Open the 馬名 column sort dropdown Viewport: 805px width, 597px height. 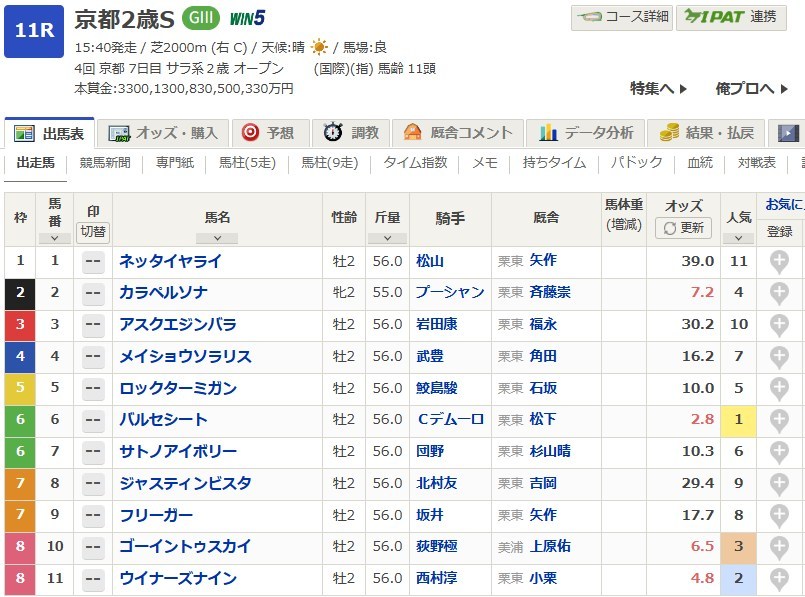[217, 238]
